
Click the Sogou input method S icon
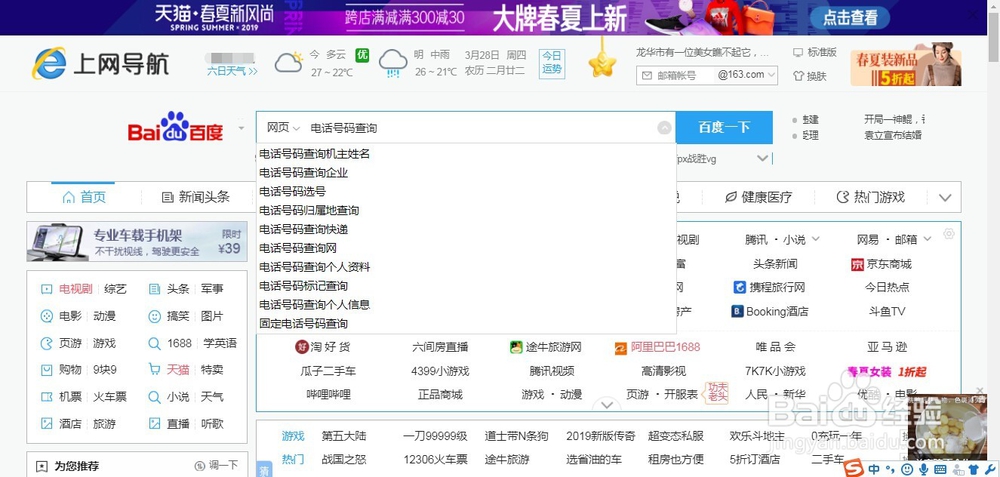click(x=854, y=469)
